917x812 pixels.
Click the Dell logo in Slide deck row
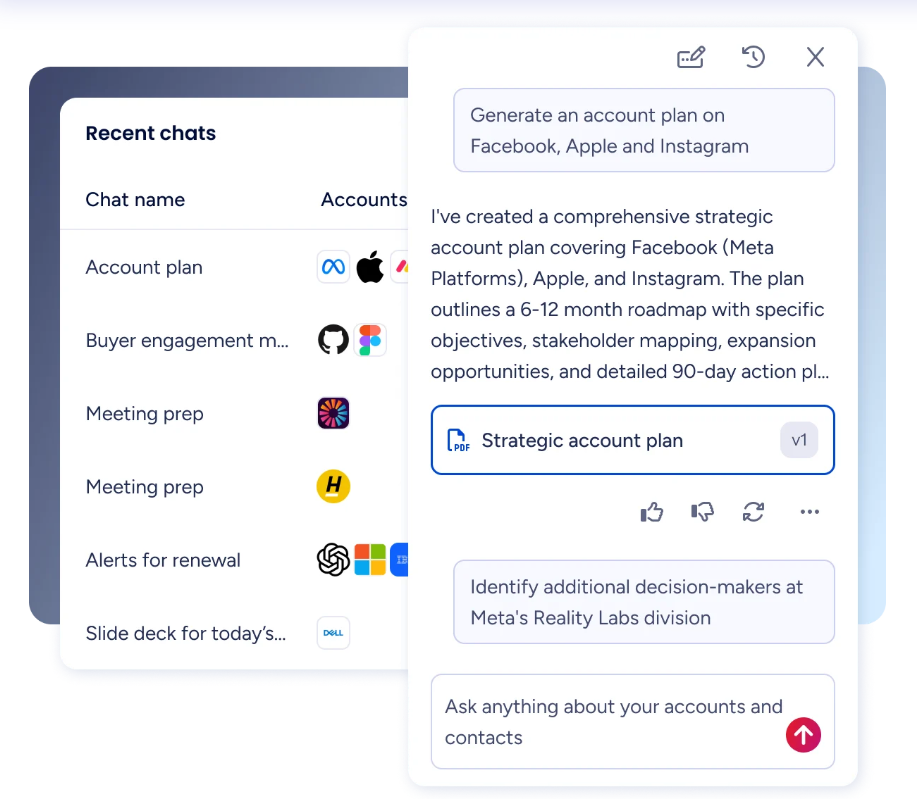(x=333, y=633)
